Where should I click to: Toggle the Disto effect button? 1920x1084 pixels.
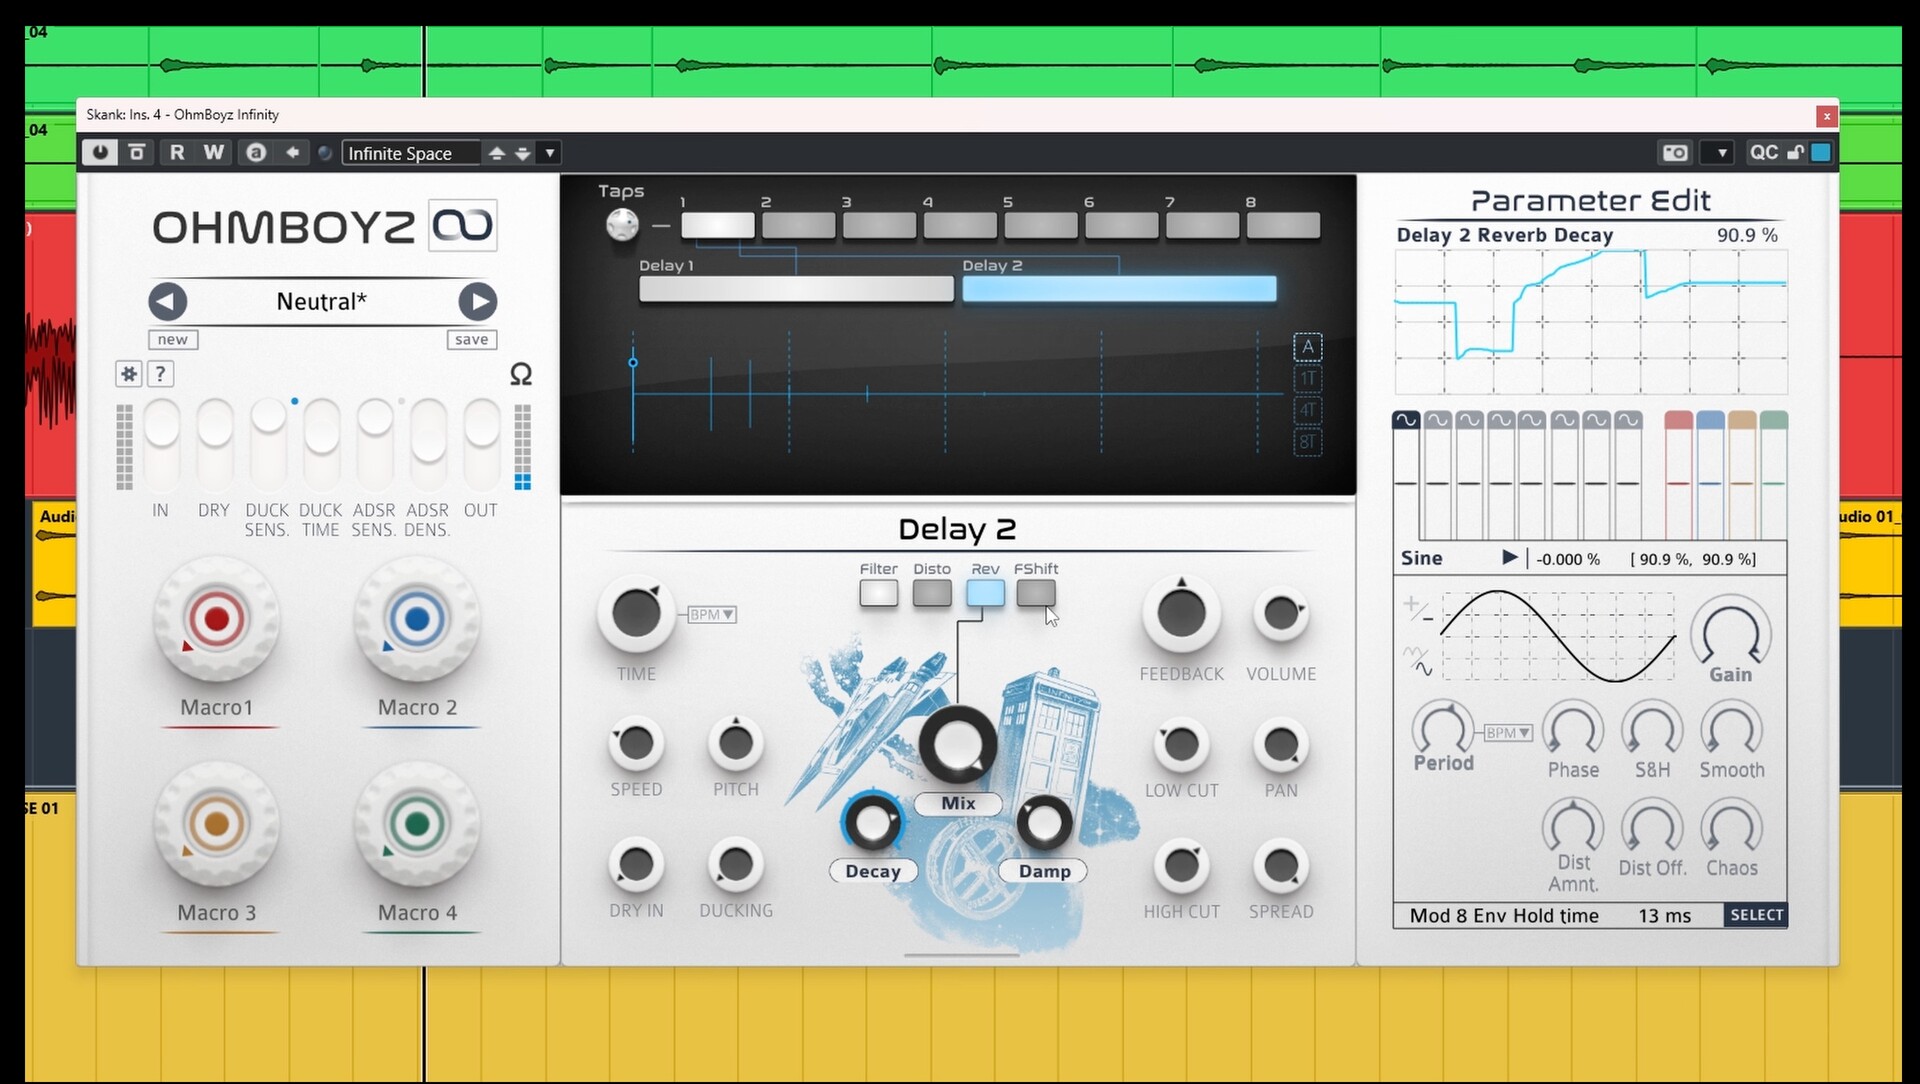pyautogui.click(x=932, y=593)
